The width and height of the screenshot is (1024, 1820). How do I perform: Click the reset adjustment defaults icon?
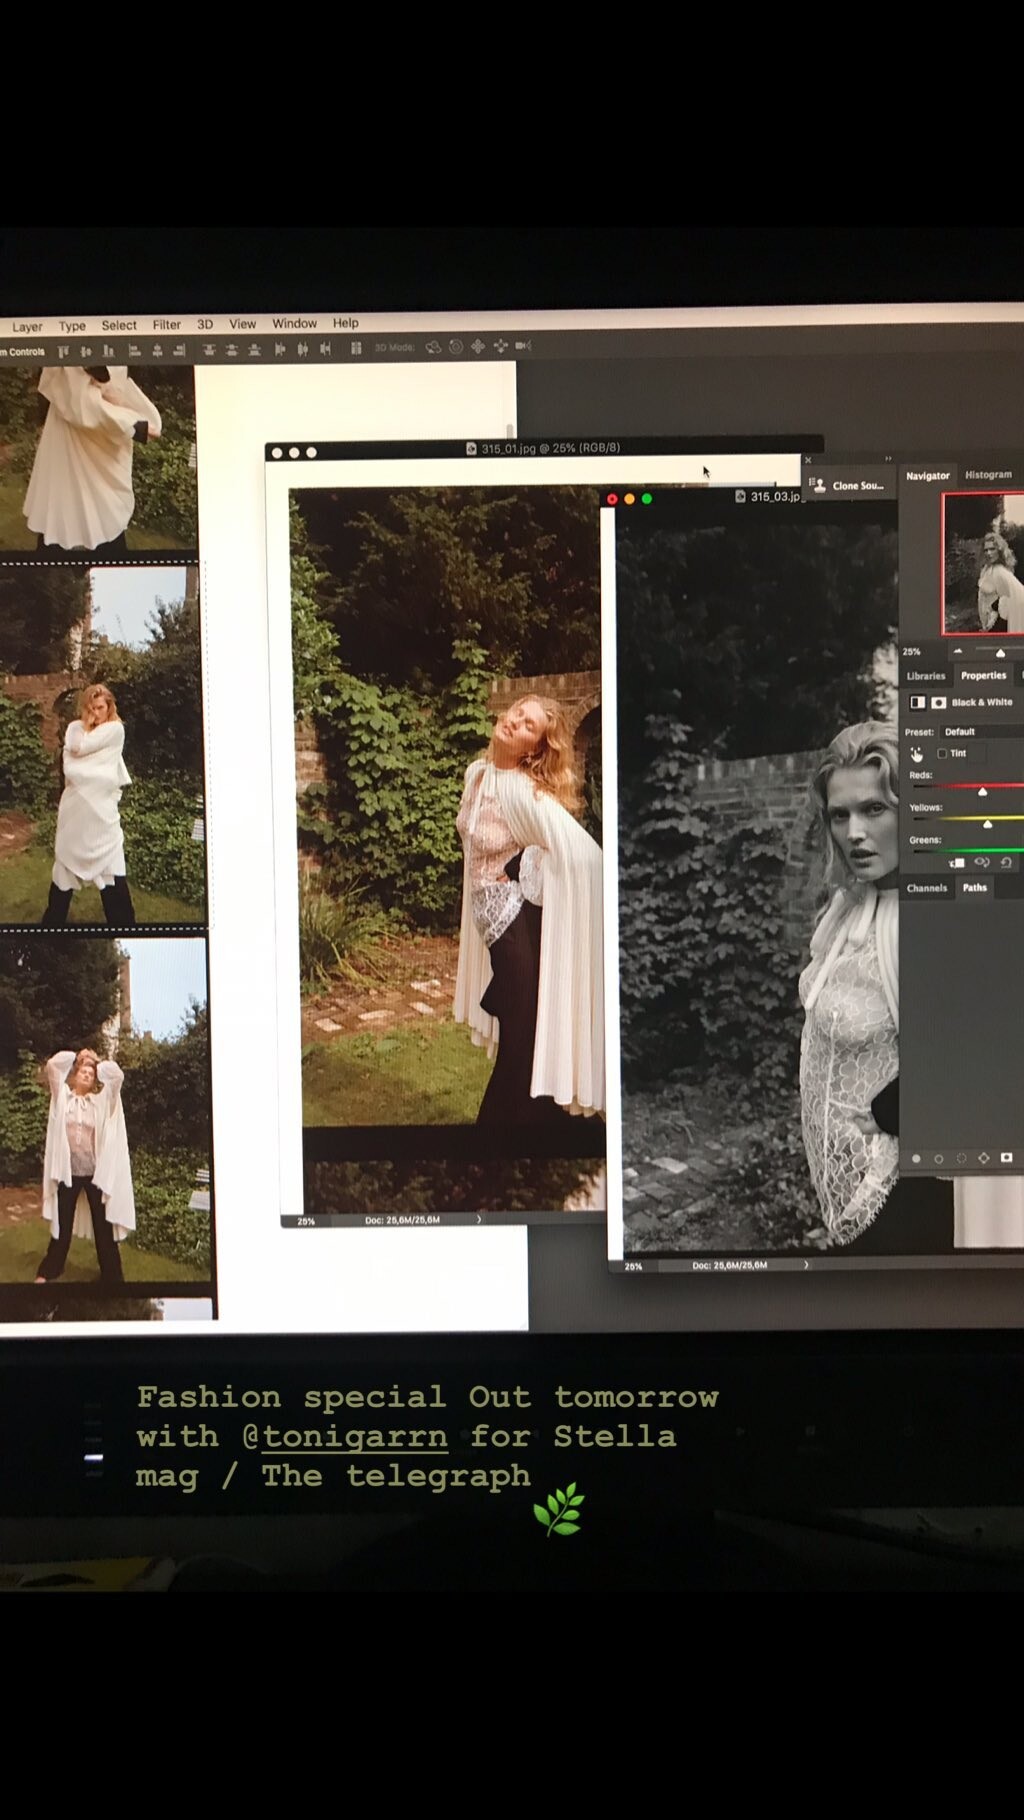click(x=1006, y=862)
